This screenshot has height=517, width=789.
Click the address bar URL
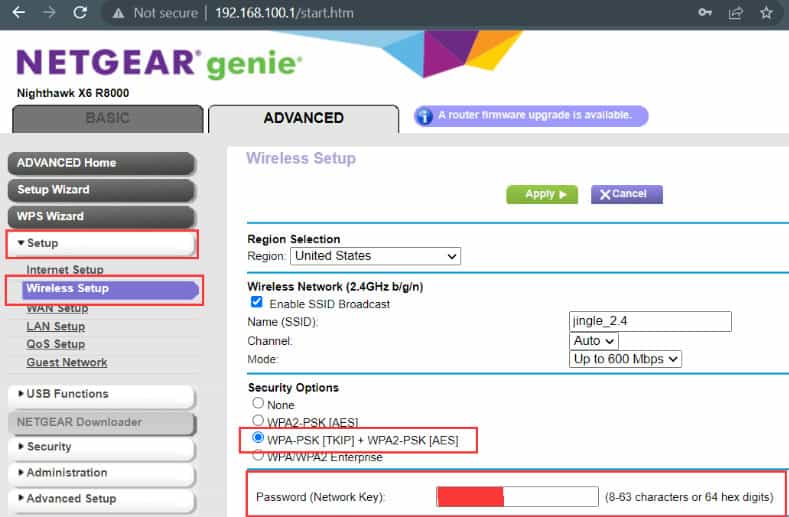point(284,13)
